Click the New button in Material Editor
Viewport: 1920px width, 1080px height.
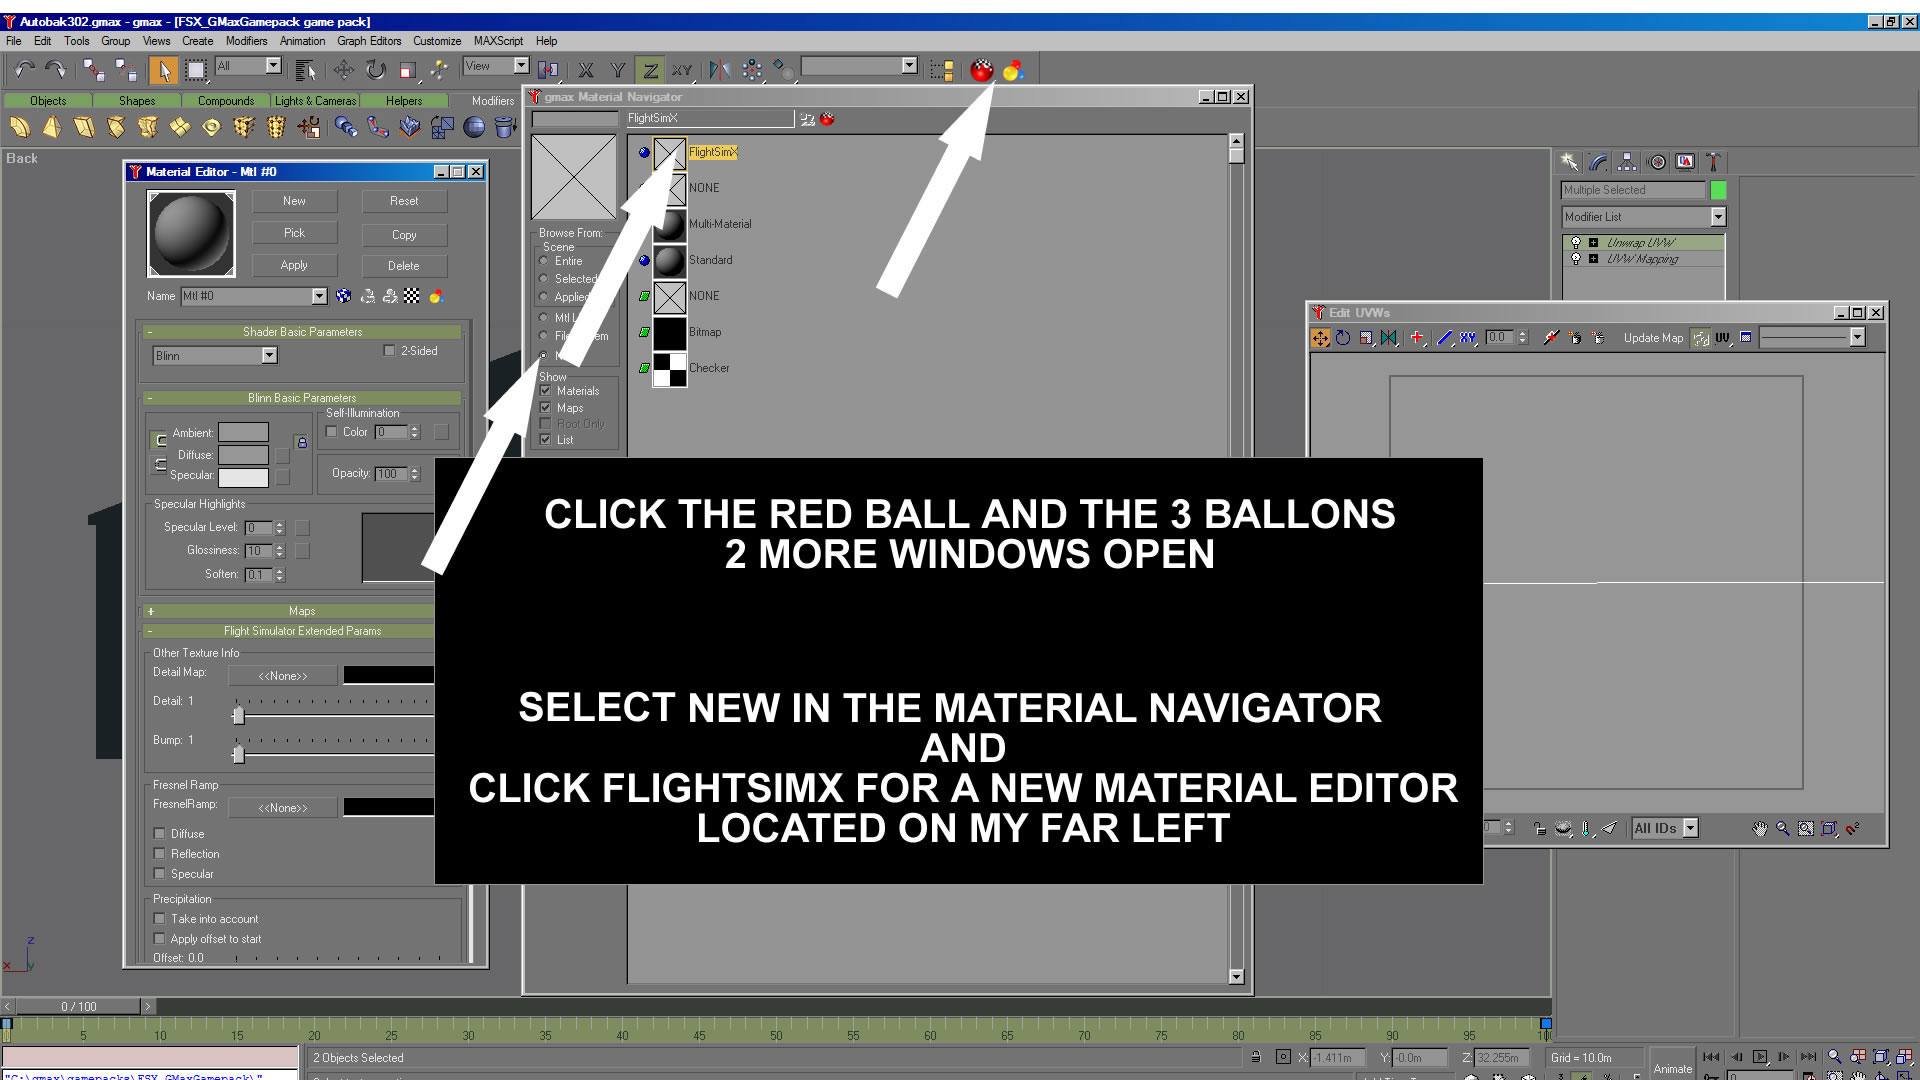click(x=294, y=201)
